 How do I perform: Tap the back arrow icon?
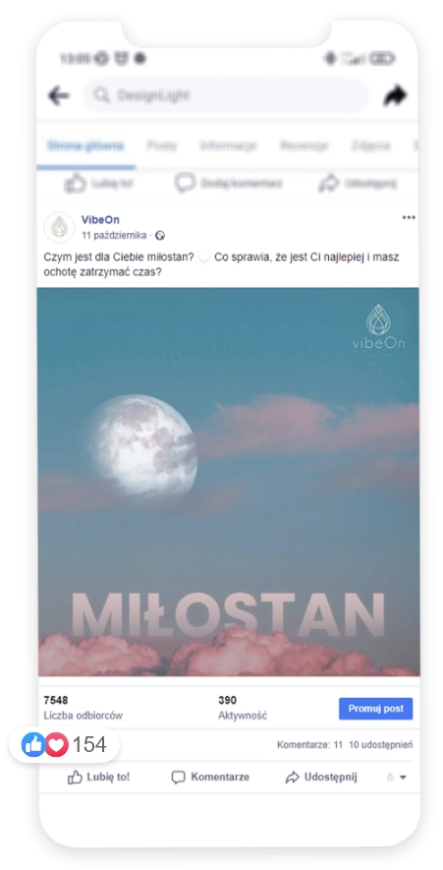58,95
